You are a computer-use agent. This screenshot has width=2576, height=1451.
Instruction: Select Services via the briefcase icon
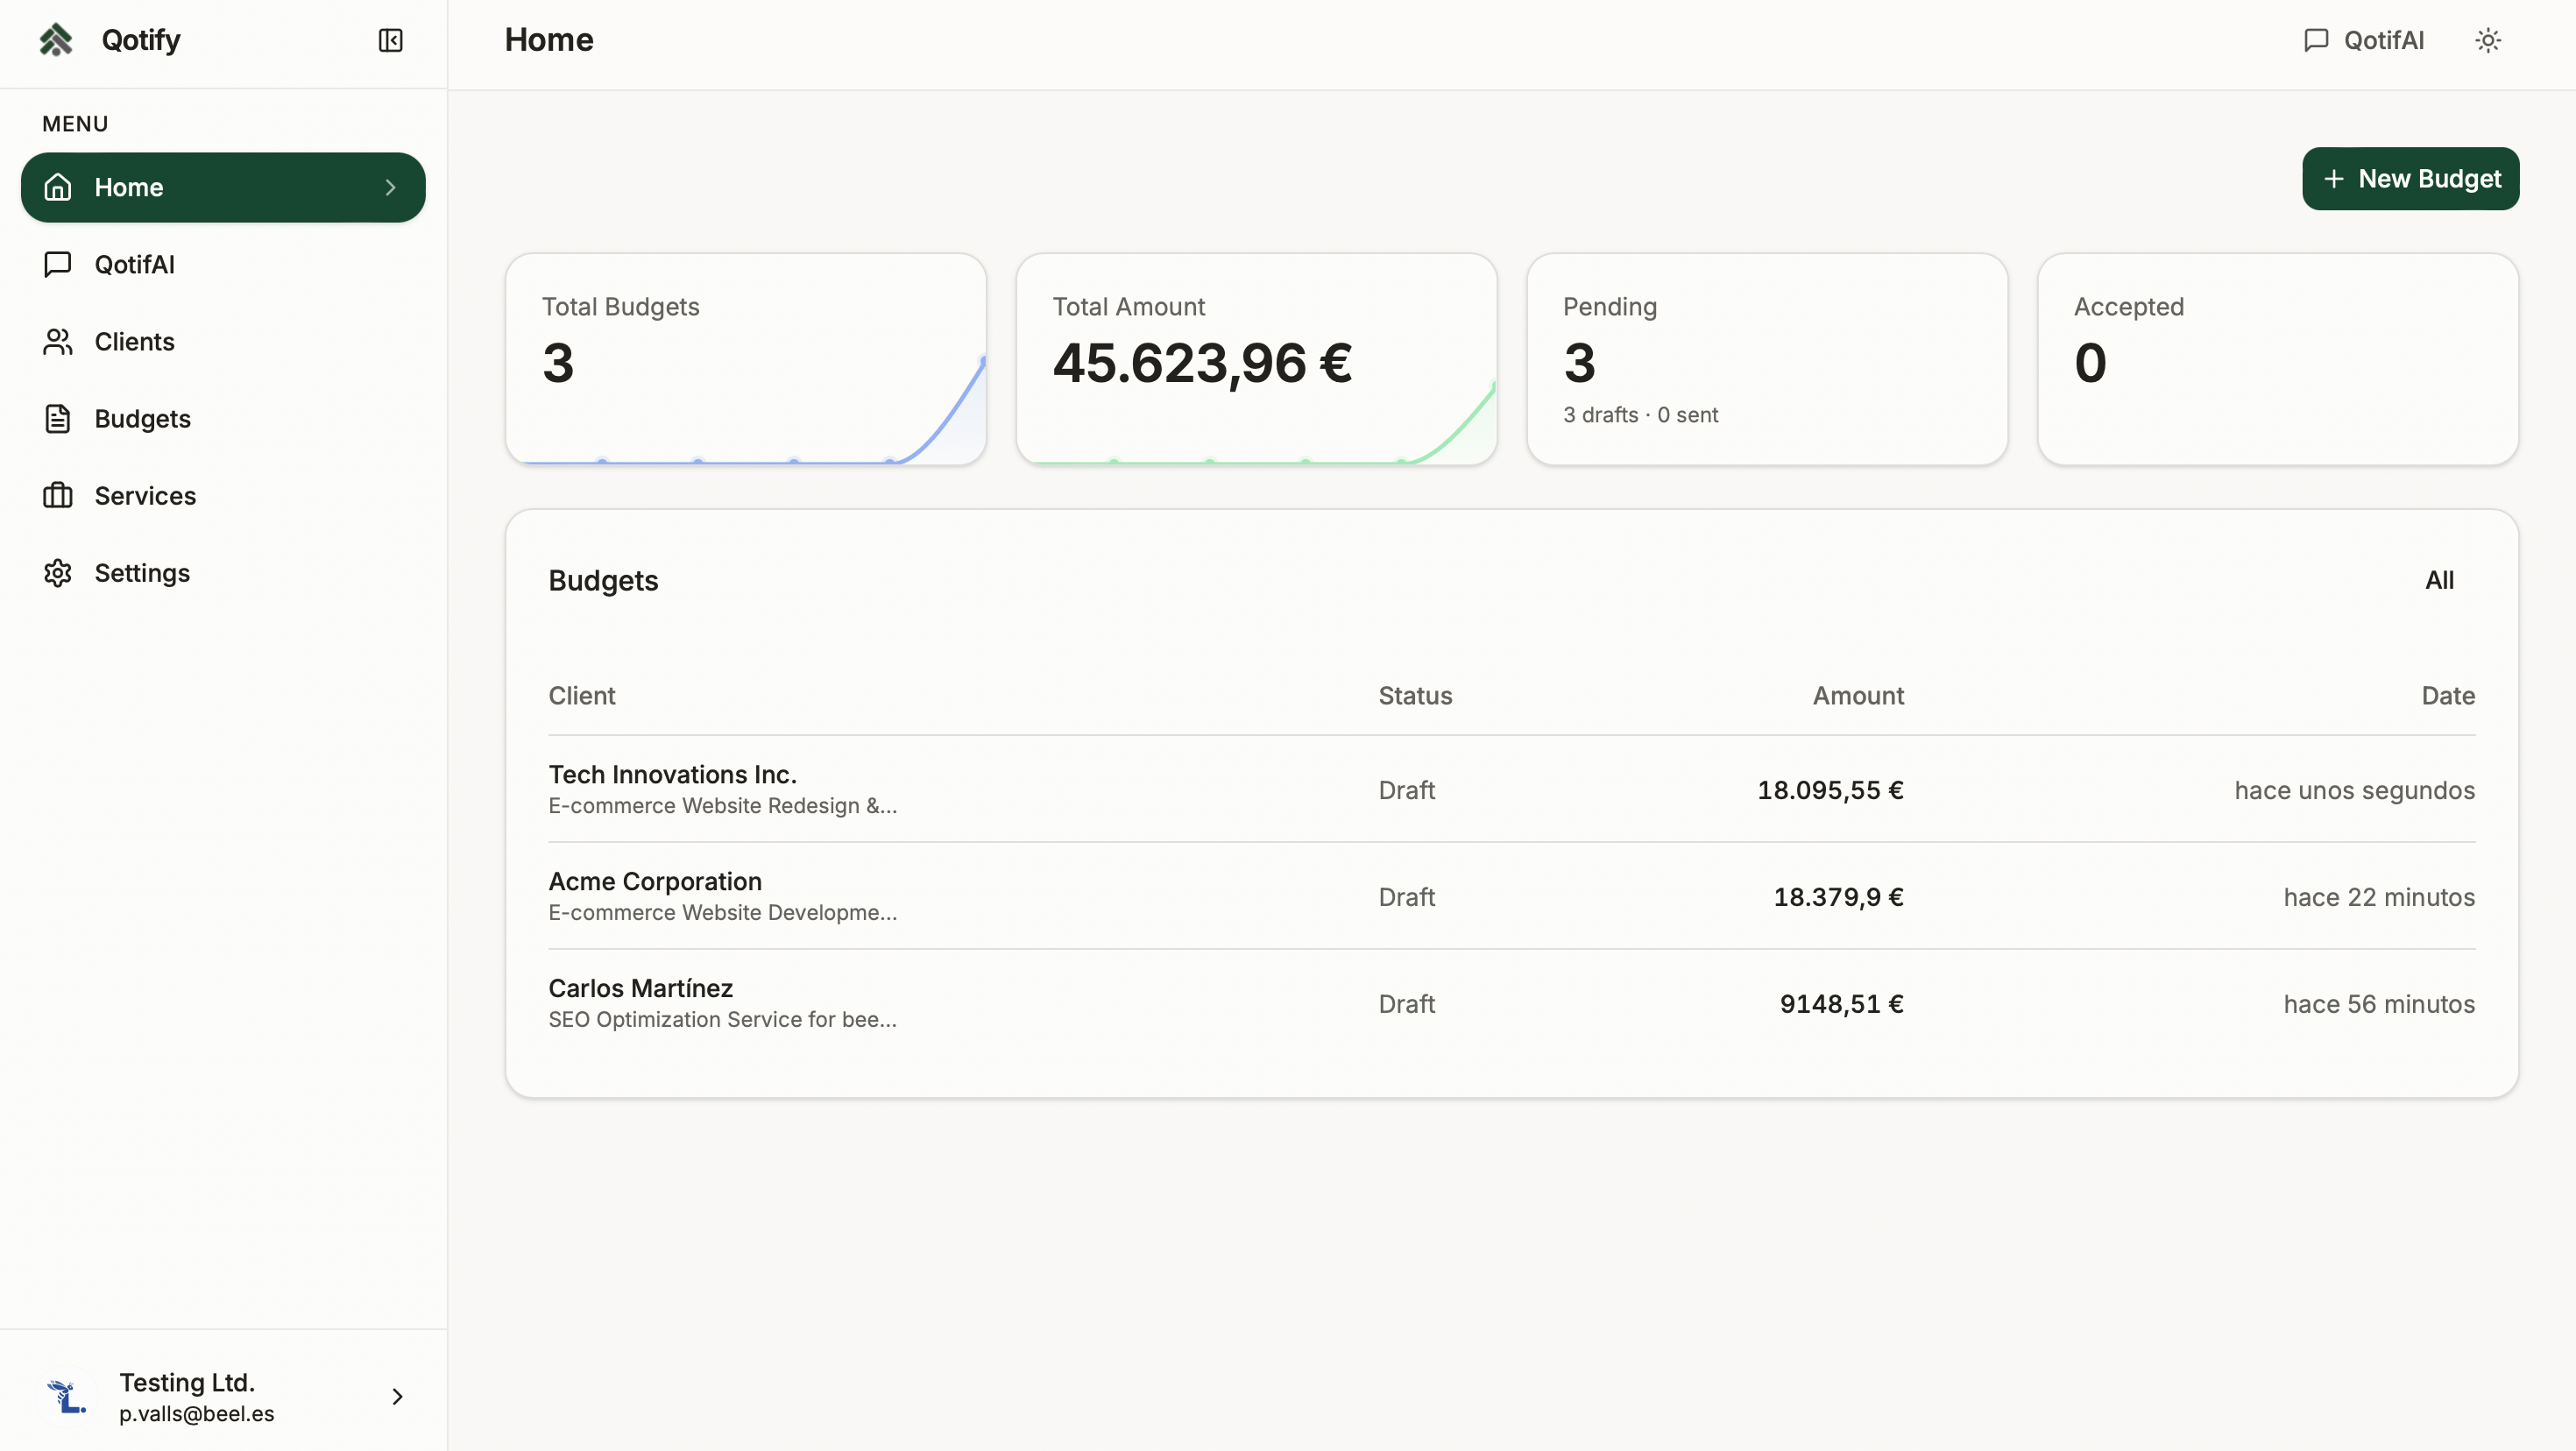(x=57, y=495)
